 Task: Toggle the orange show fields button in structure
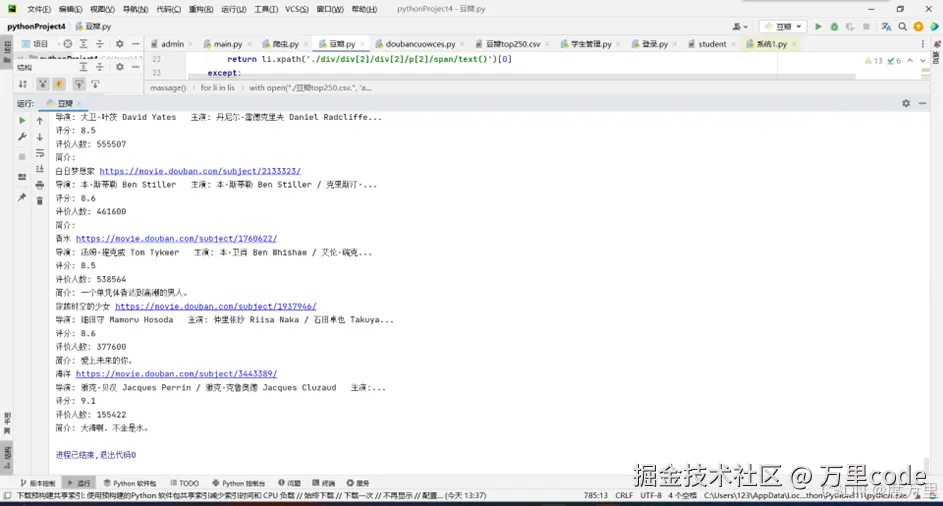click(x=59, y=84)
